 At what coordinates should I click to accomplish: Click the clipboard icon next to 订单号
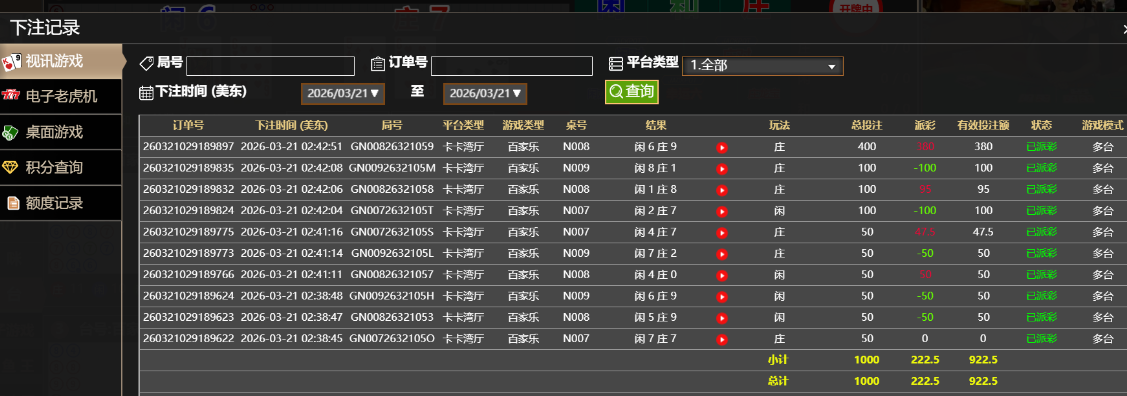[378, 64]
